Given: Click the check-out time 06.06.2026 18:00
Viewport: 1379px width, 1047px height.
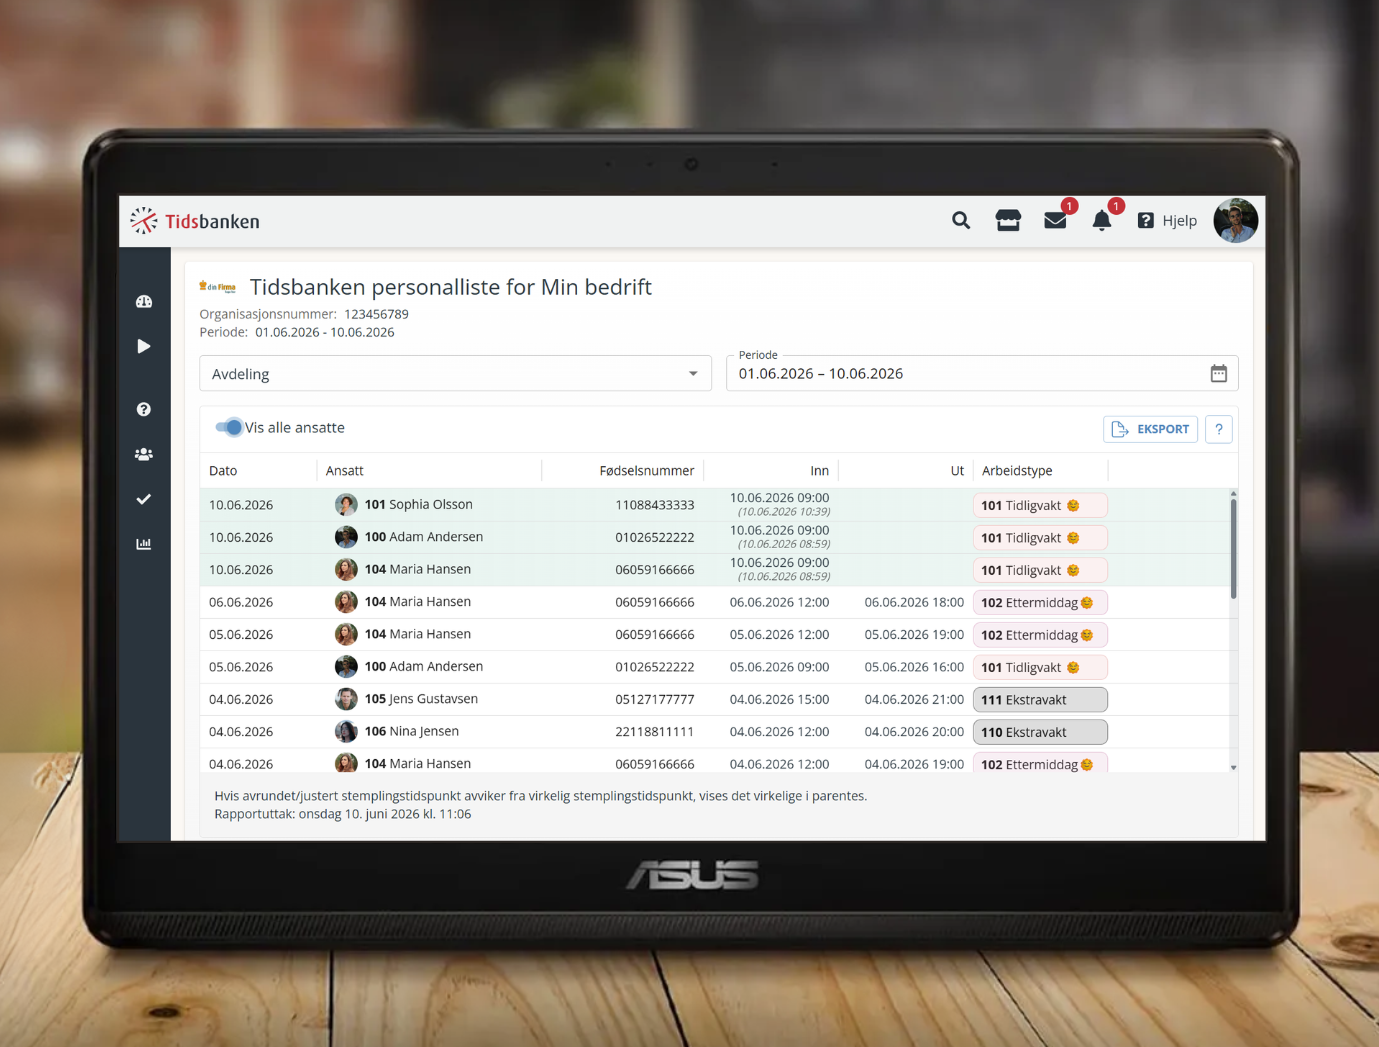Looking at the screenshot, I should click(x=914, y=602).
